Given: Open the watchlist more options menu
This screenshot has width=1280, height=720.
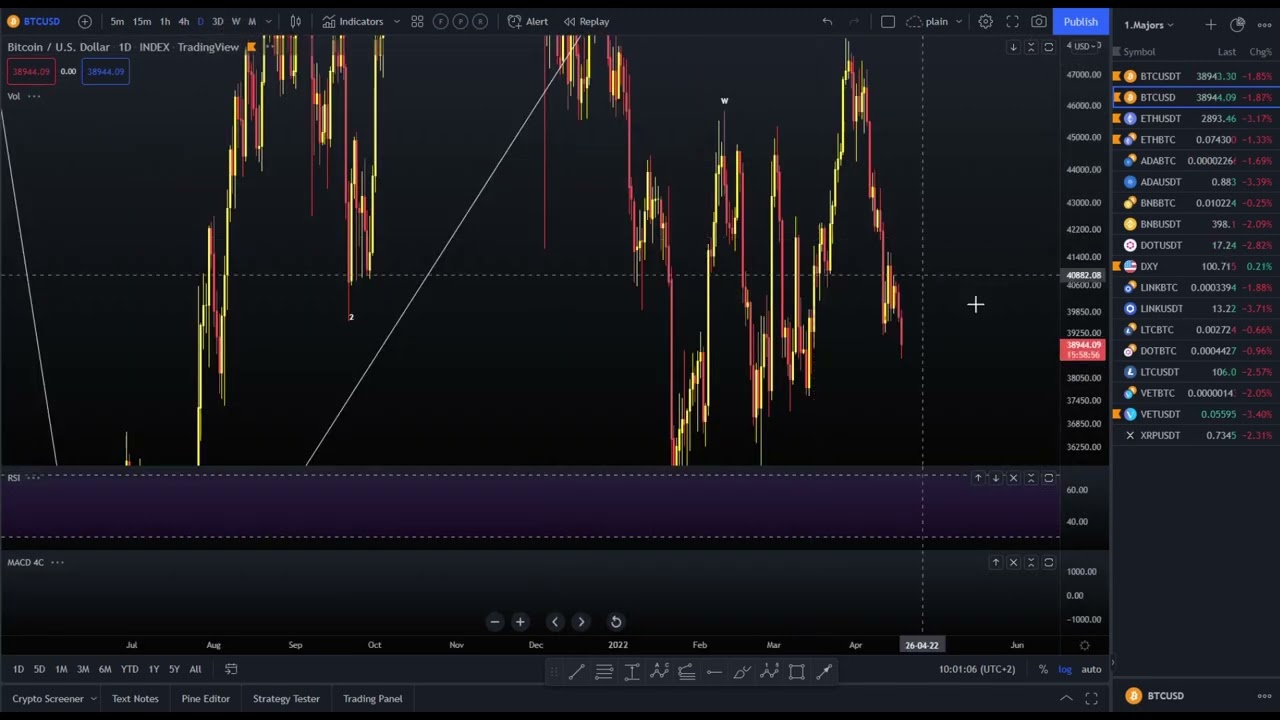Looking at the screenshot, I should click(1264, 24).
